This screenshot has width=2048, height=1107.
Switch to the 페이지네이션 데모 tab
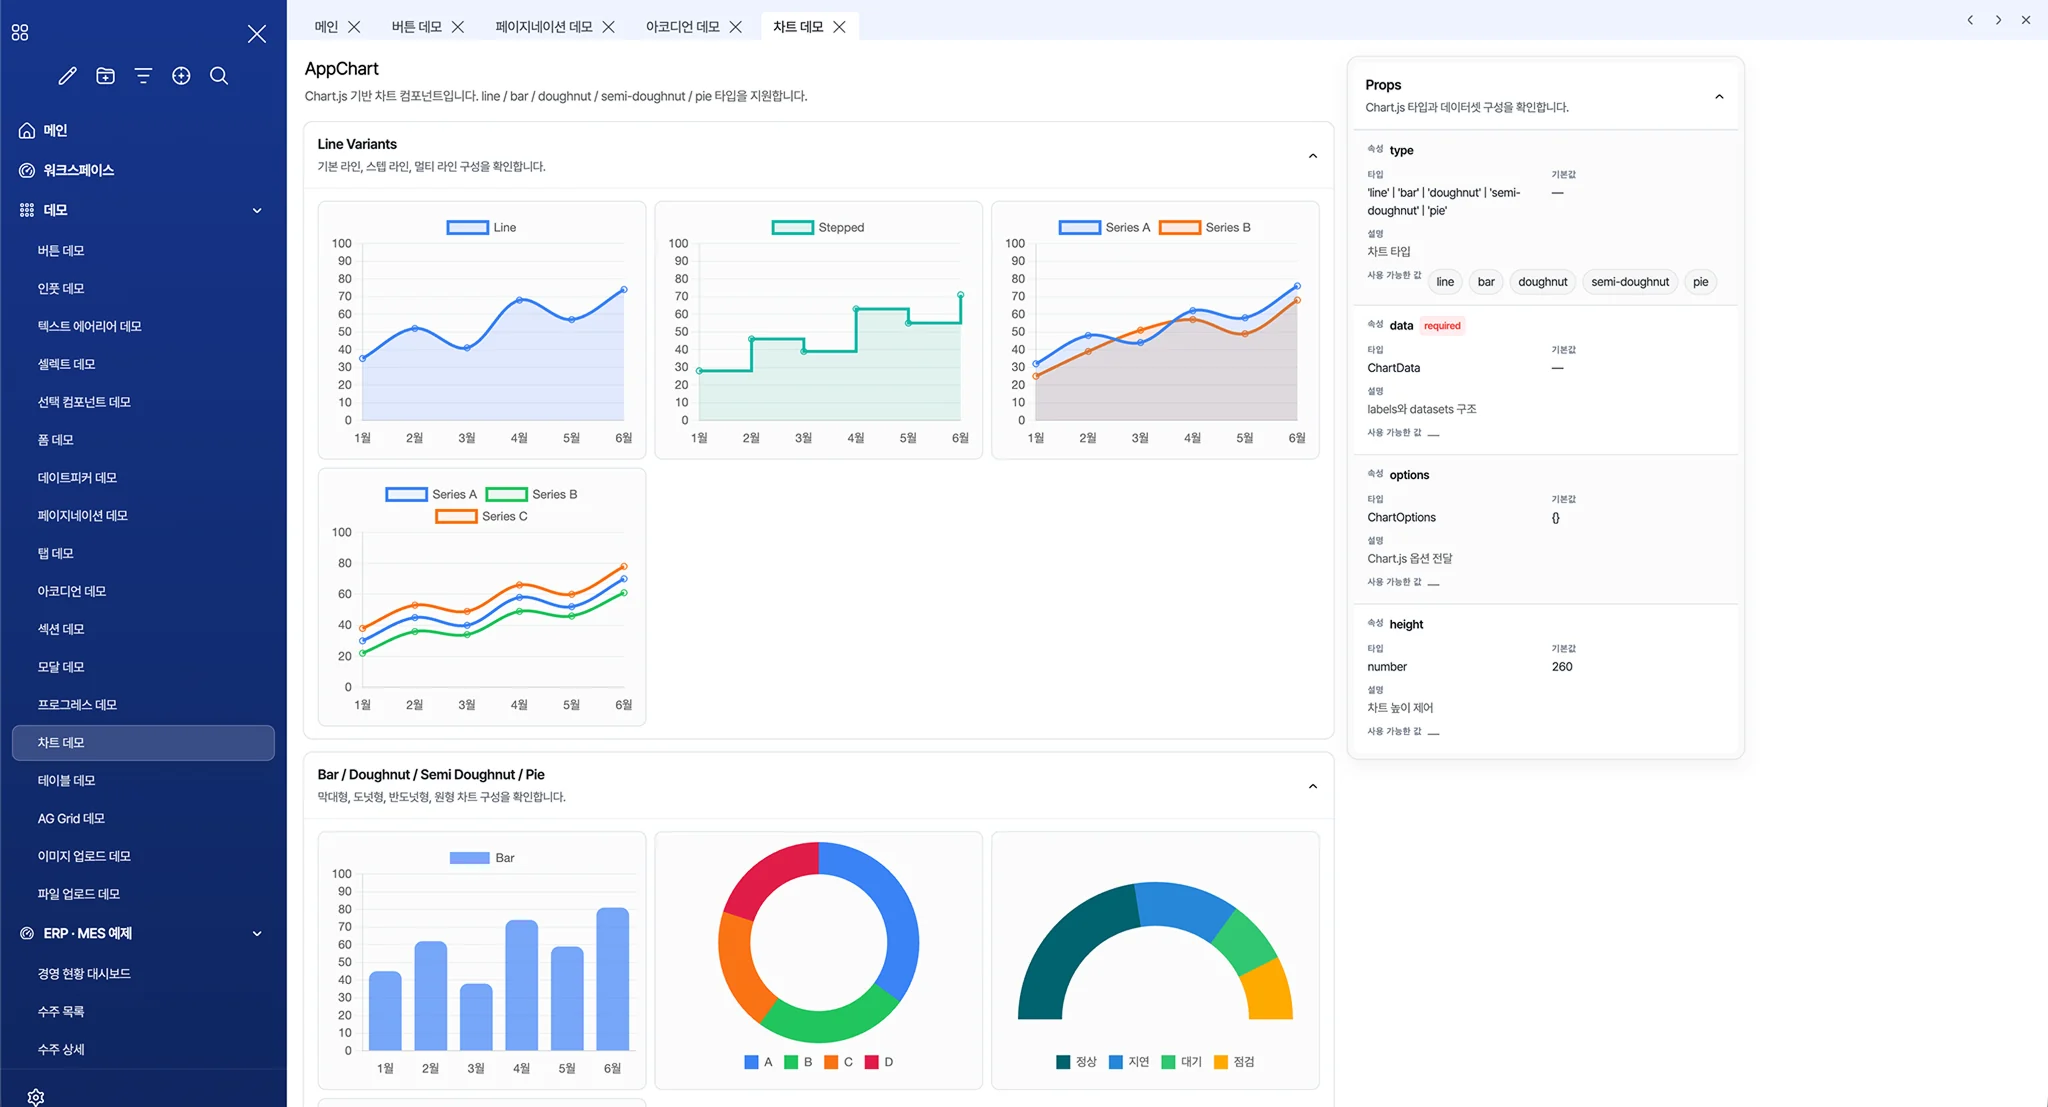[x=543, y=27]
